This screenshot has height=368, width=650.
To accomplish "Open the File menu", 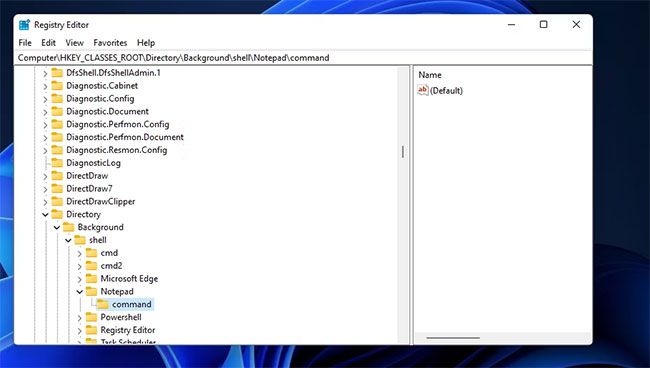I will click(25, 43).
